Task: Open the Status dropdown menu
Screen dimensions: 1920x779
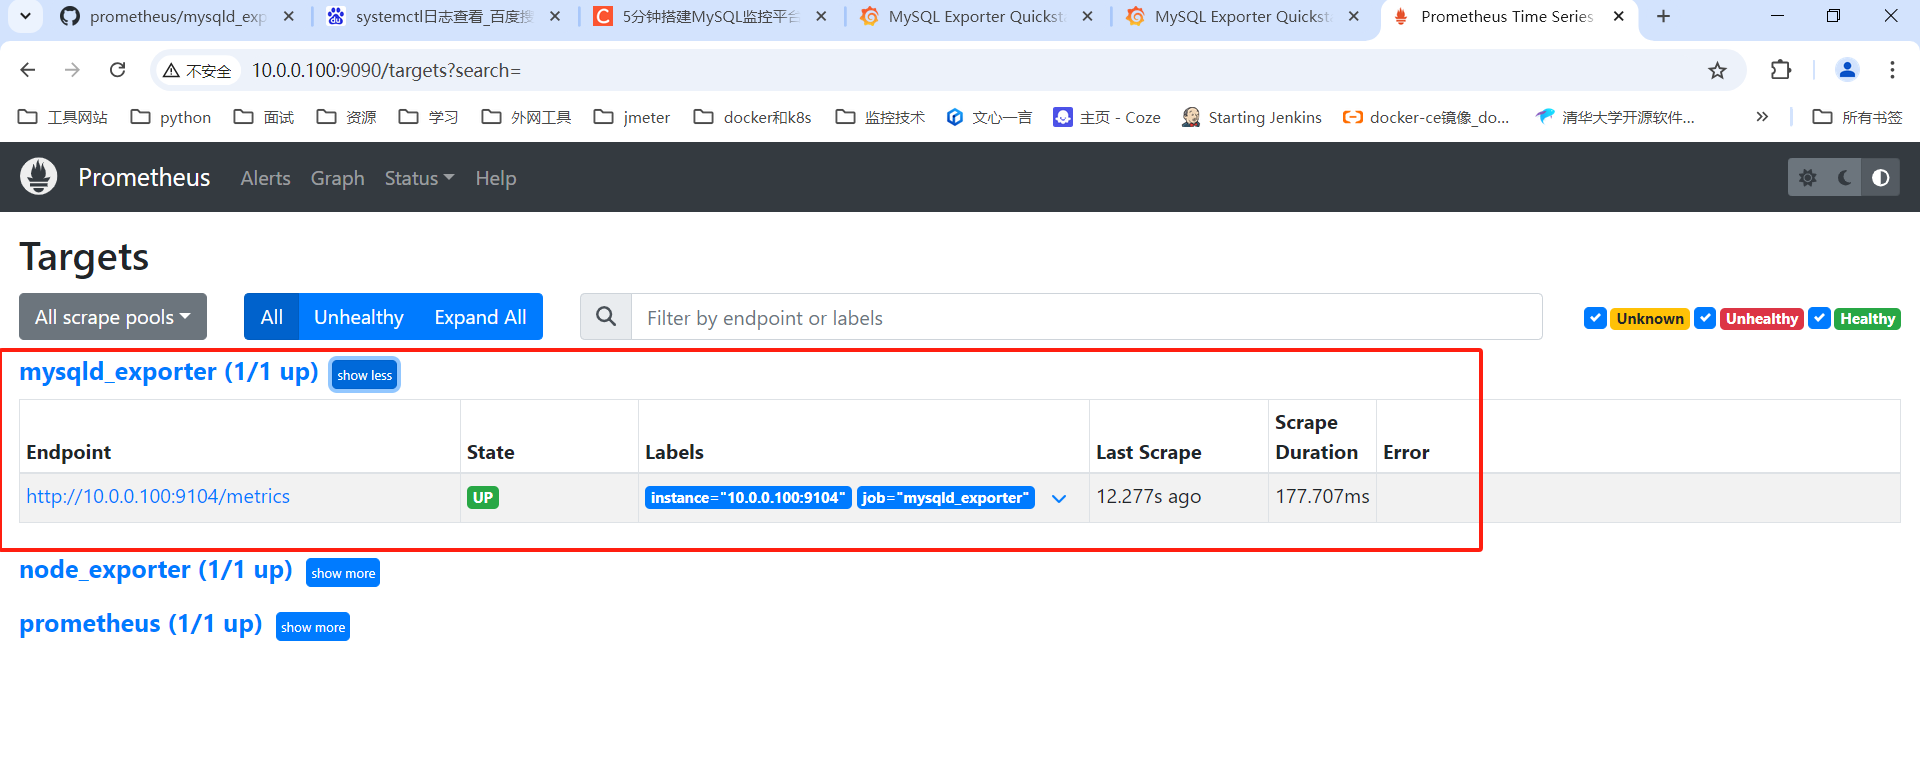Action: coord(419,178)
